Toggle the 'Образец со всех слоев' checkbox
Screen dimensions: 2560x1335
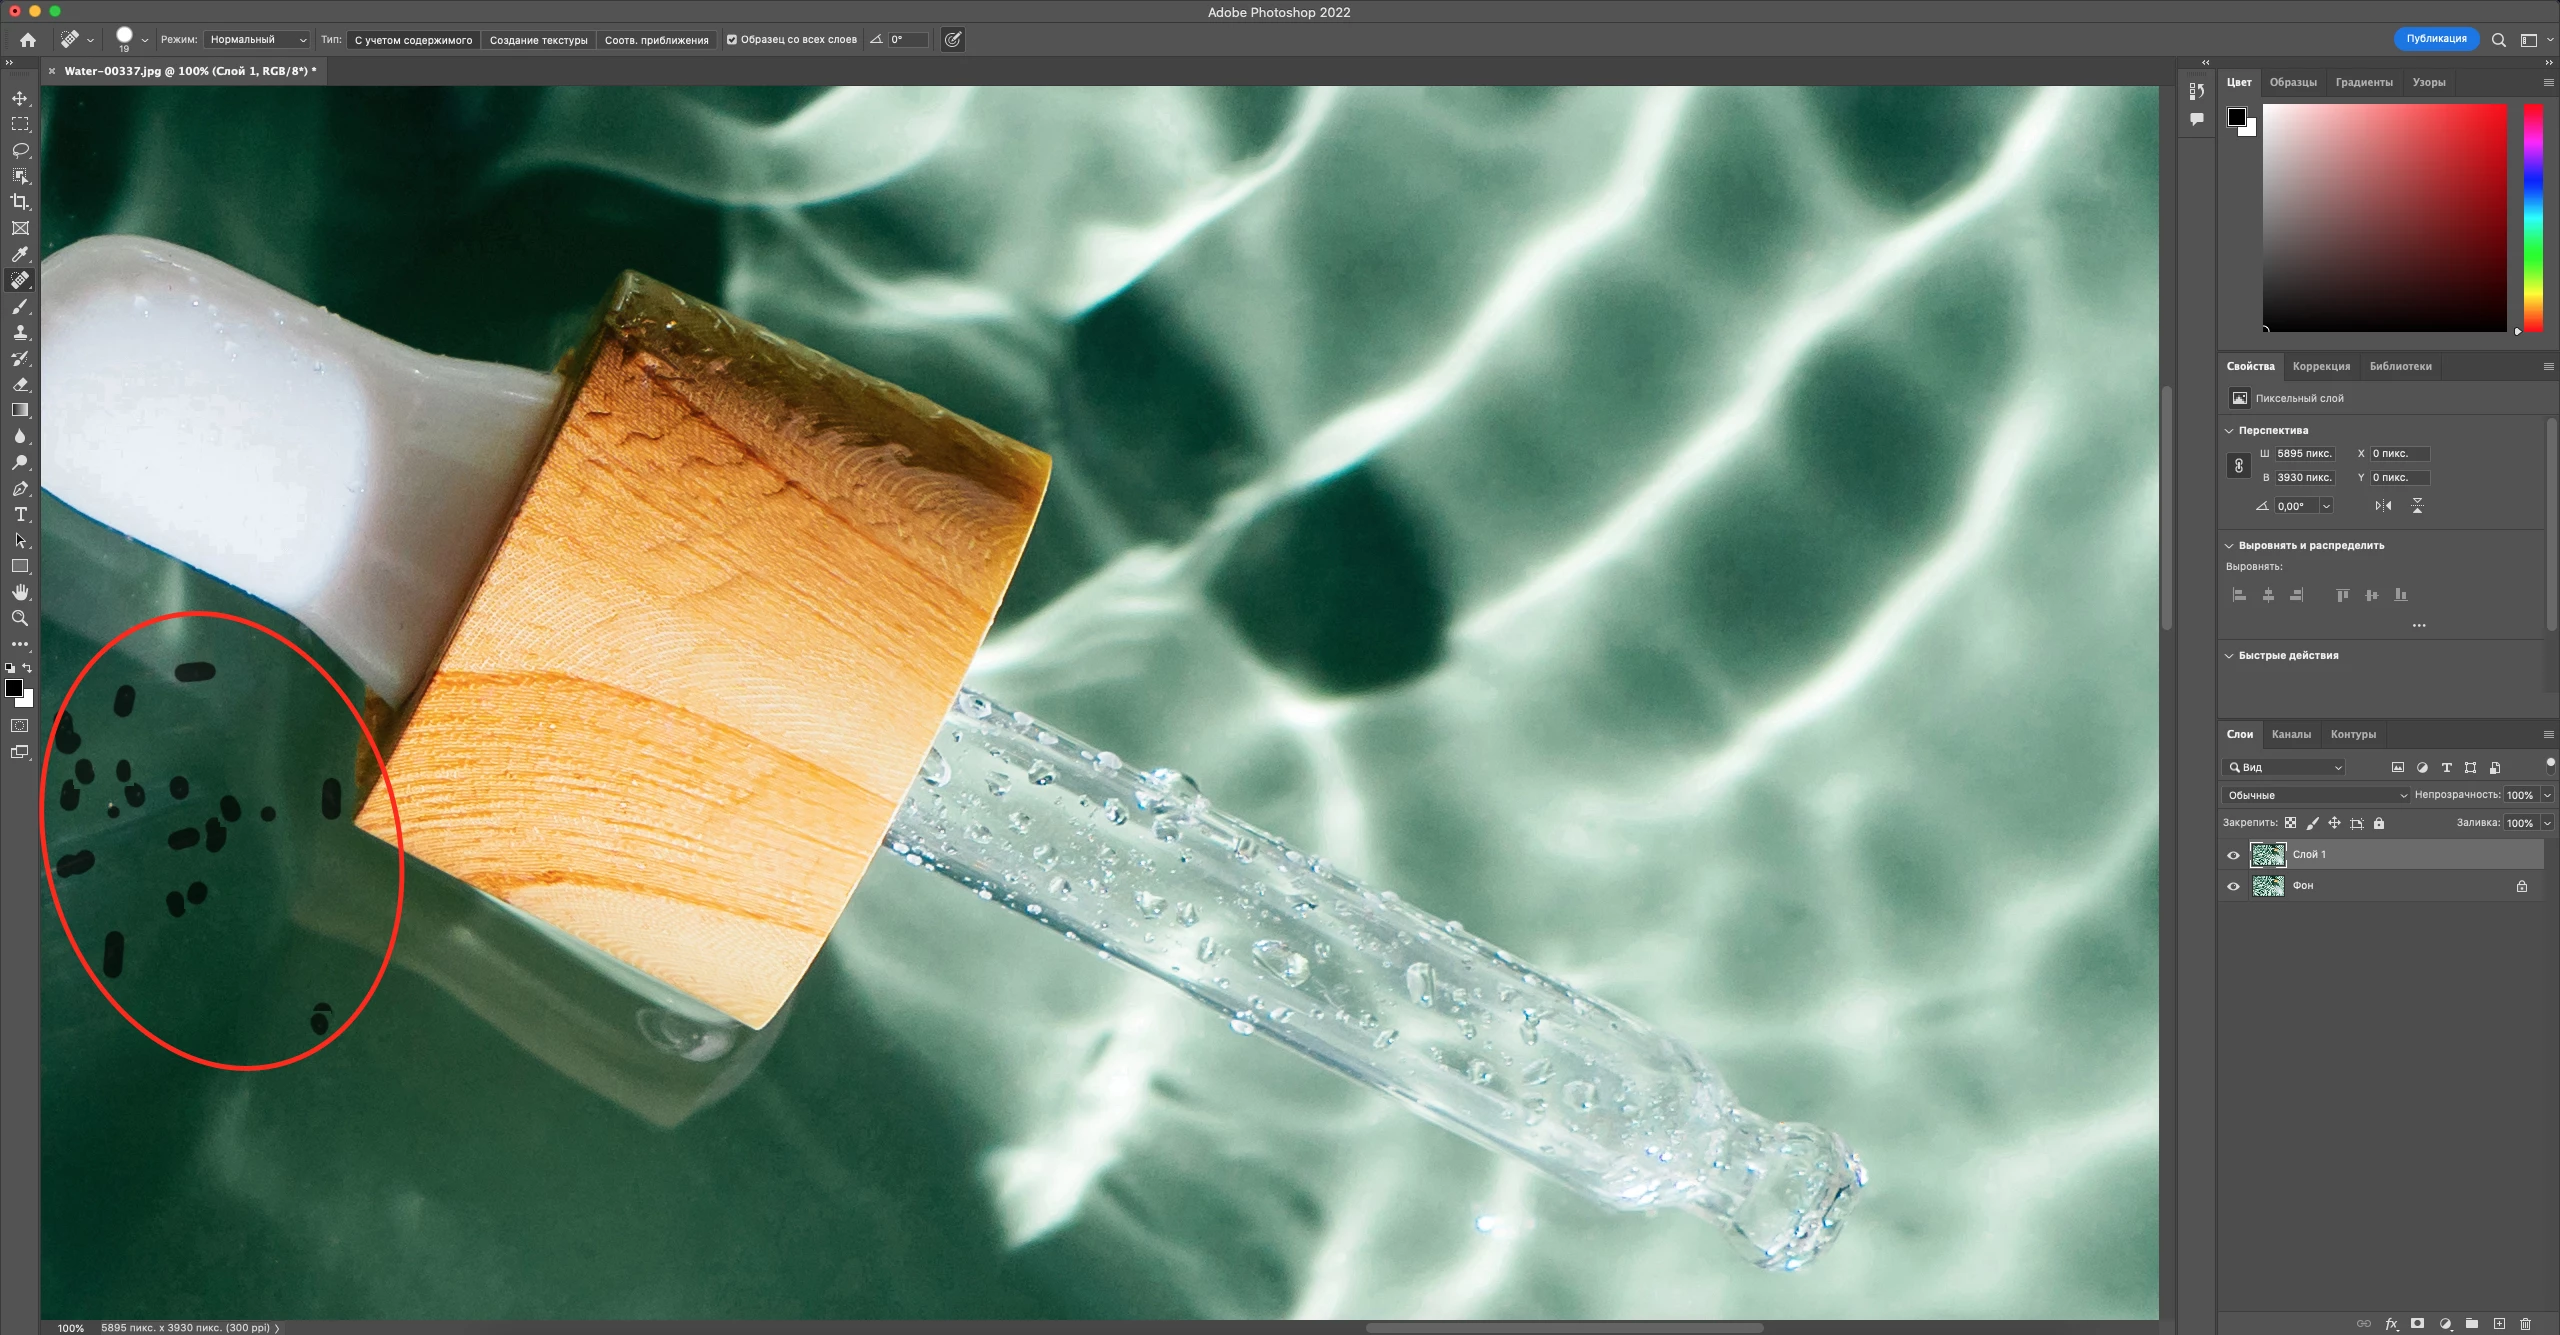click(732, 40)
